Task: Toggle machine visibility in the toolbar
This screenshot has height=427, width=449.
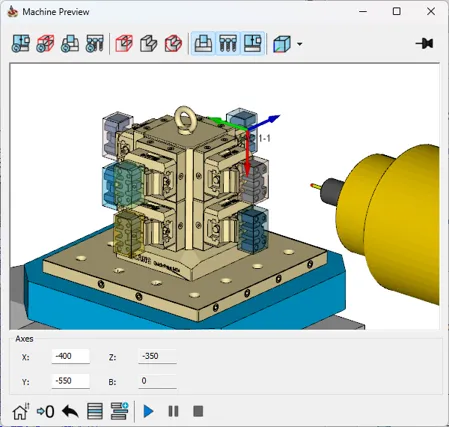Action: (252, 43)
